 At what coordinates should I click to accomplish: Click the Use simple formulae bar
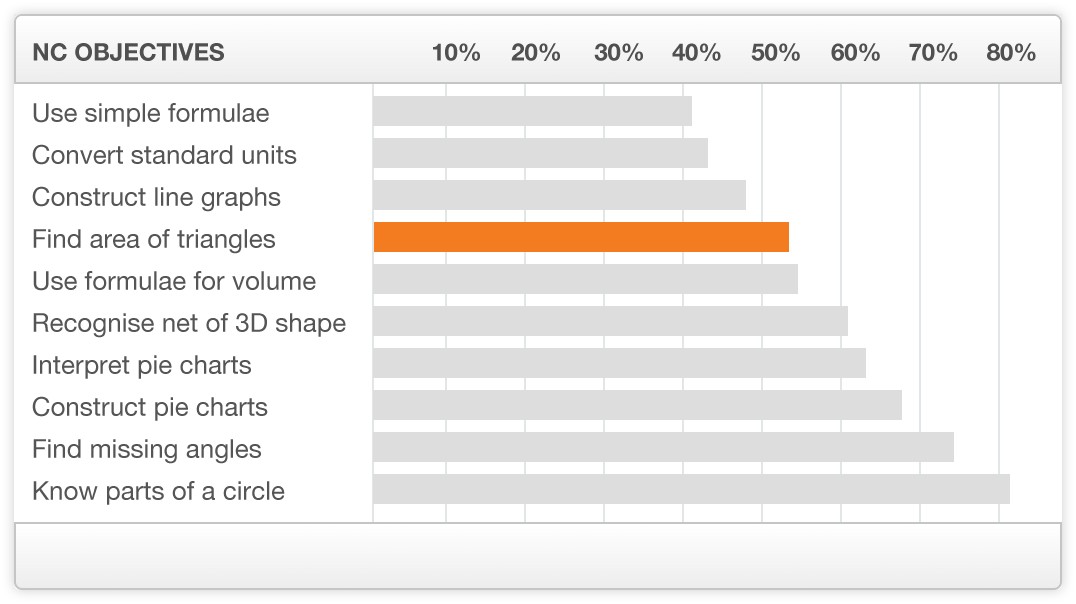533,111
